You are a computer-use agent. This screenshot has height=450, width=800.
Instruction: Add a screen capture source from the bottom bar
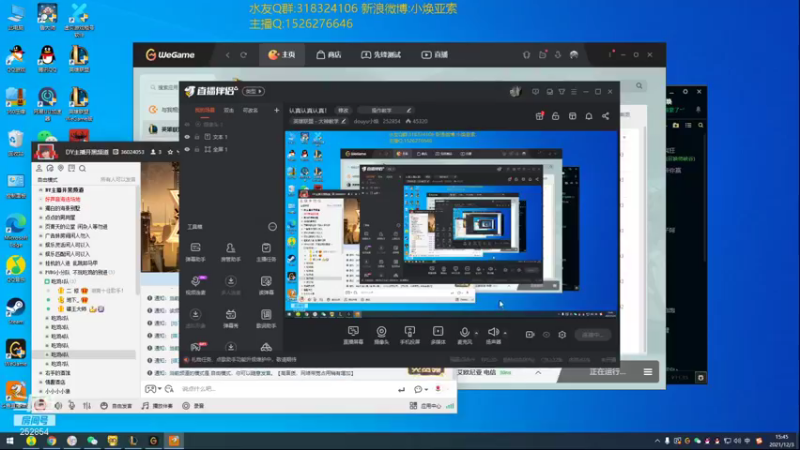353,335
